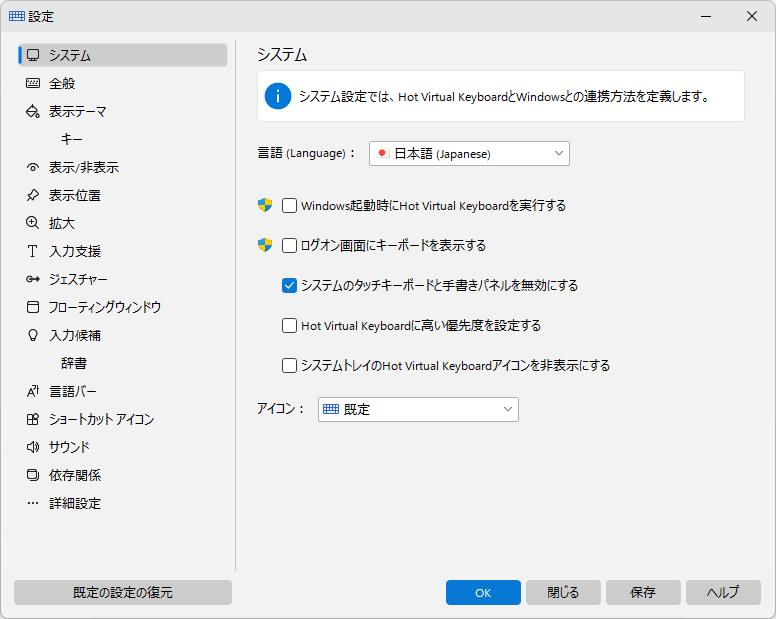The width and height of the screenshot is (776, 619).
Task: Uncheck システムのタッチキーボードと手書きパネルを無効にする
Action: point(289,286)
